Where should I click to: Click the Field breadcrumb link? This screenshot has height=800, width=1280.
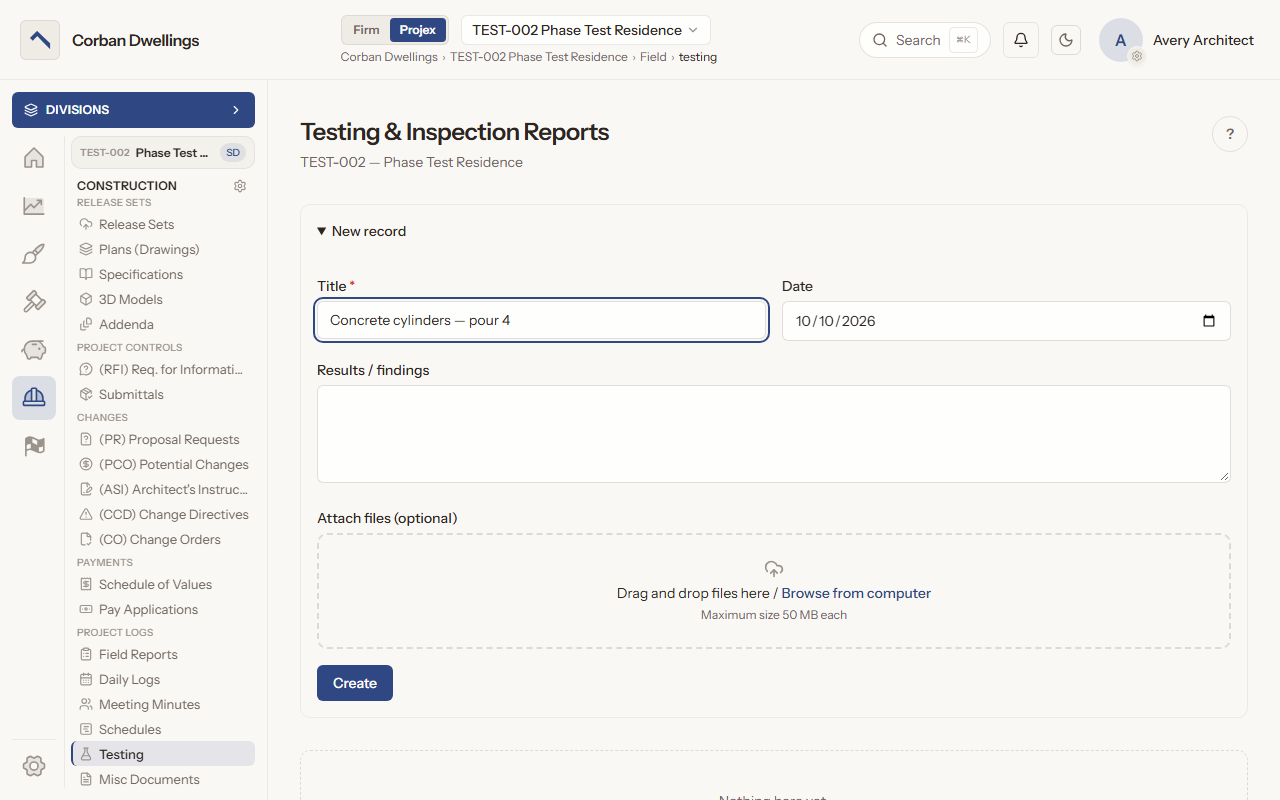[653, 57]
